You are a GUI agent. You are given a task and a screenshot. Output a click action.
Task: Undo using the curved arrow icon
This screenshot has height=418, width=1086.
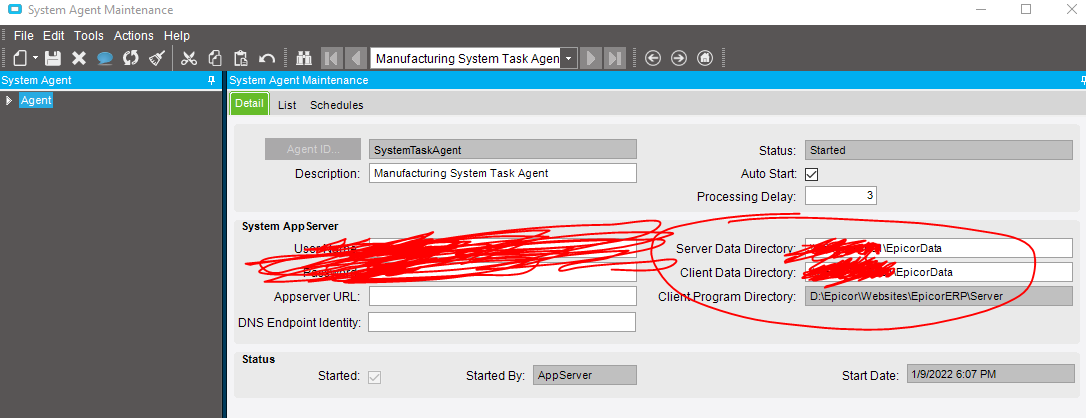coord(267,58)
